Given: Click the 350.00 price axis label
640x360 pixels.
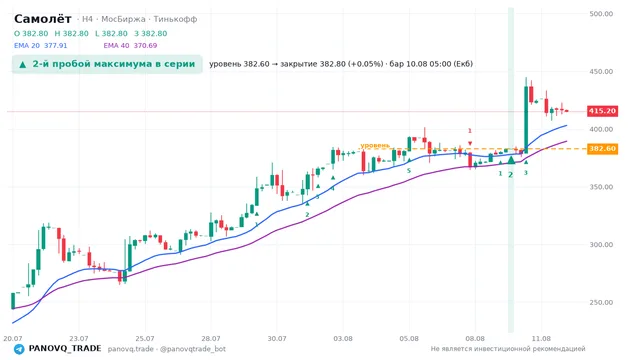Looking at the screenshot, I should (x=601, y=187).
